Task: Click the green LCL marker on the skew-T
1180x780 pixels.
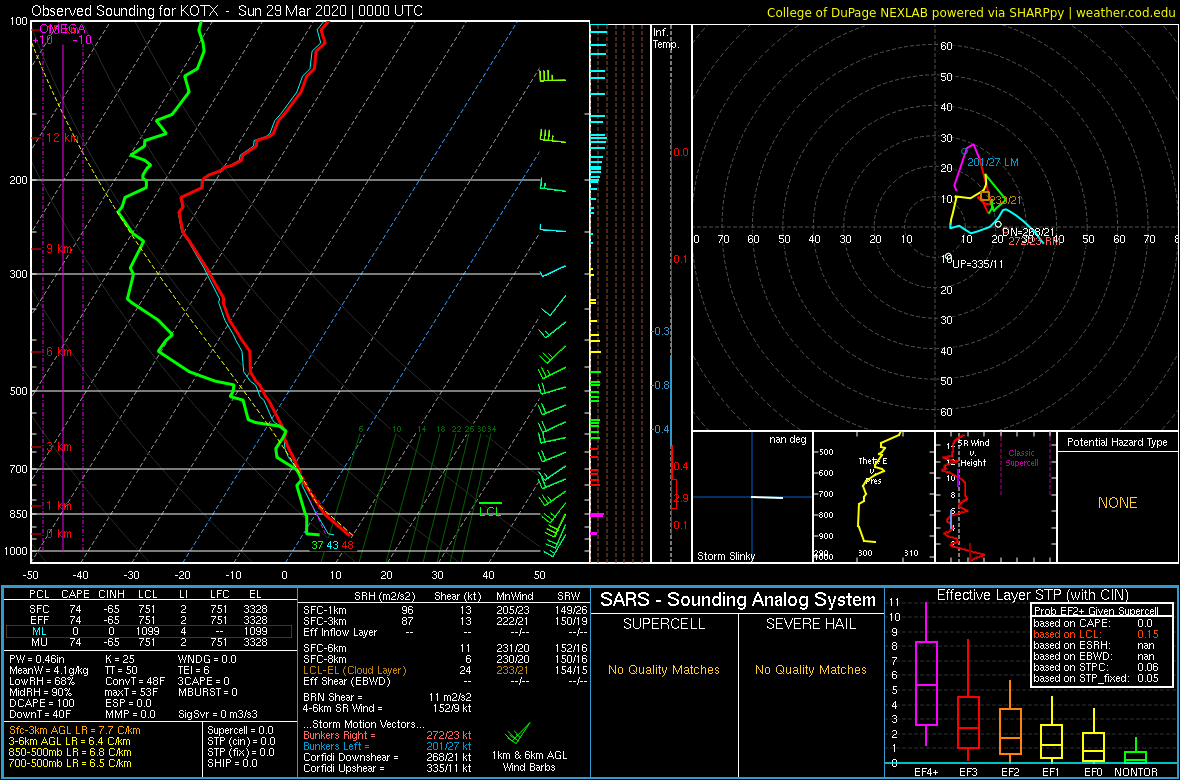Action: pos(490,508)
